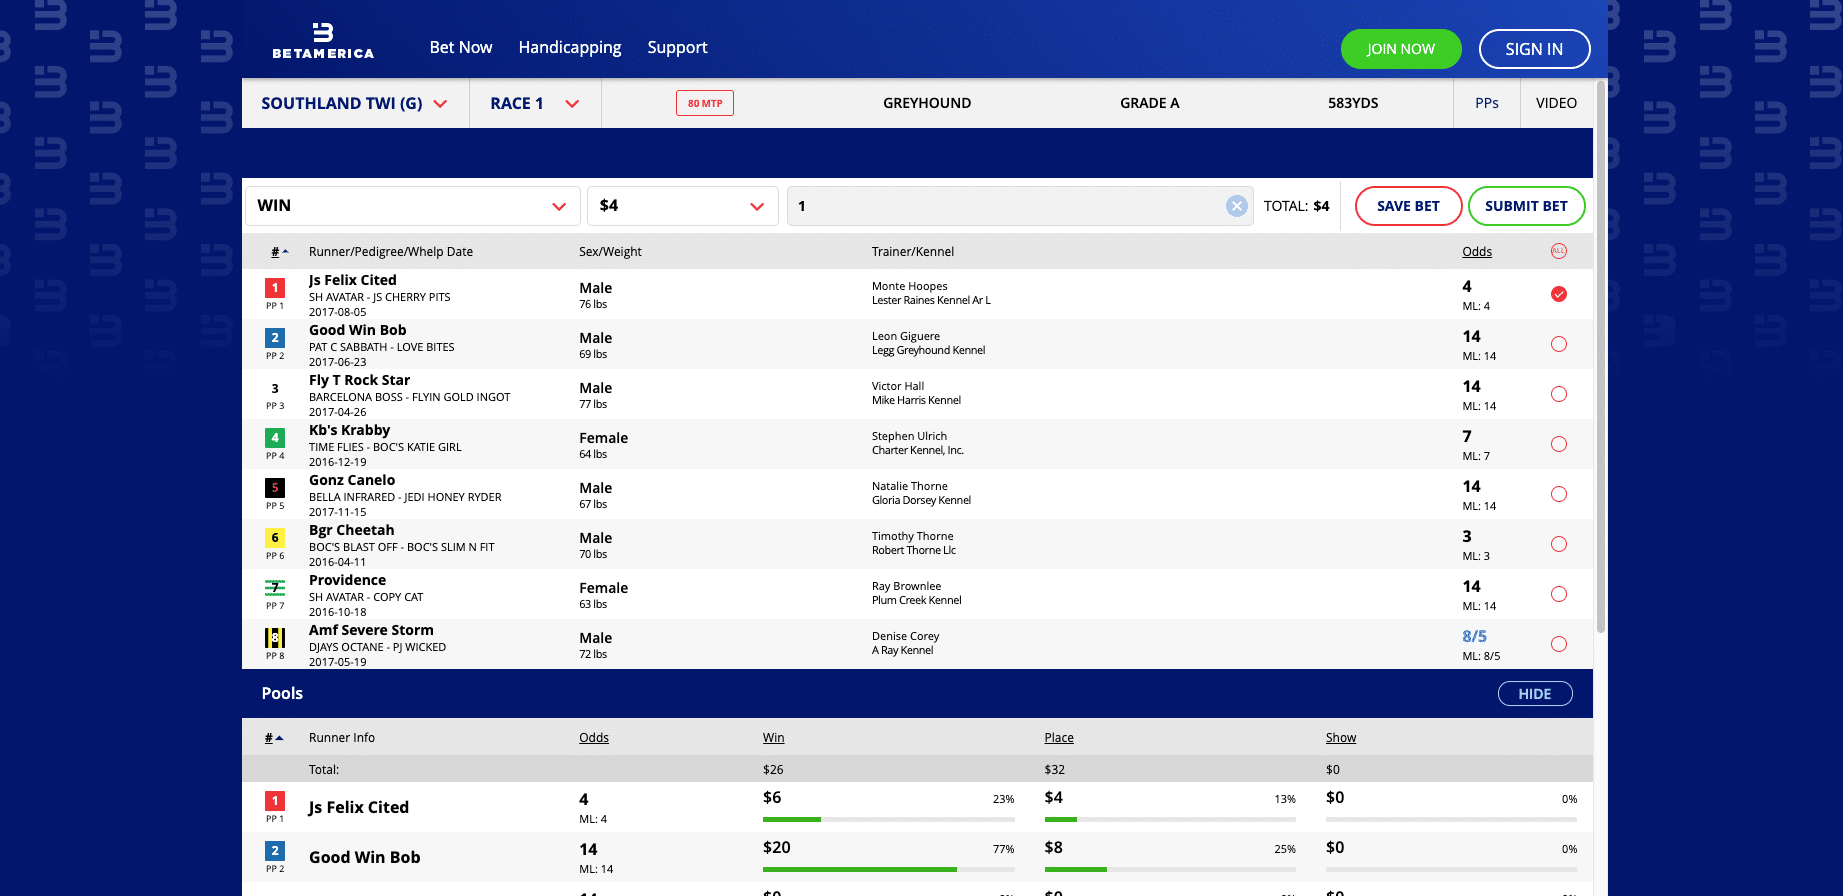The image size is (1843, 896).
Task: Click the black number 5 badge for Gonz Canelo
Action: 275,488
